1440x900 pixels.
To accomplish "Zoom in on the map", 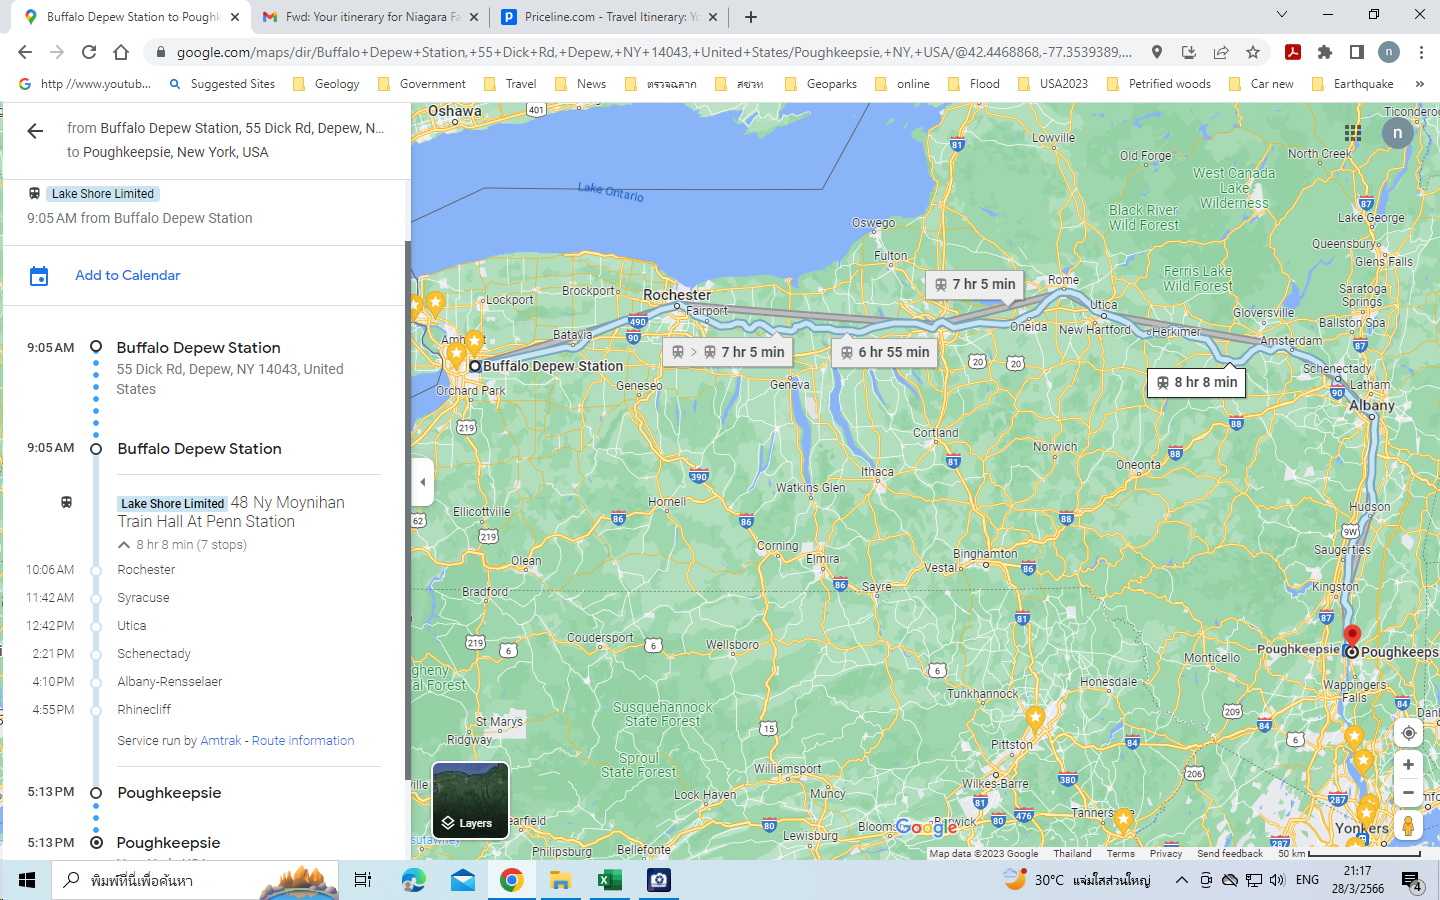I will tap(1408, 765).
